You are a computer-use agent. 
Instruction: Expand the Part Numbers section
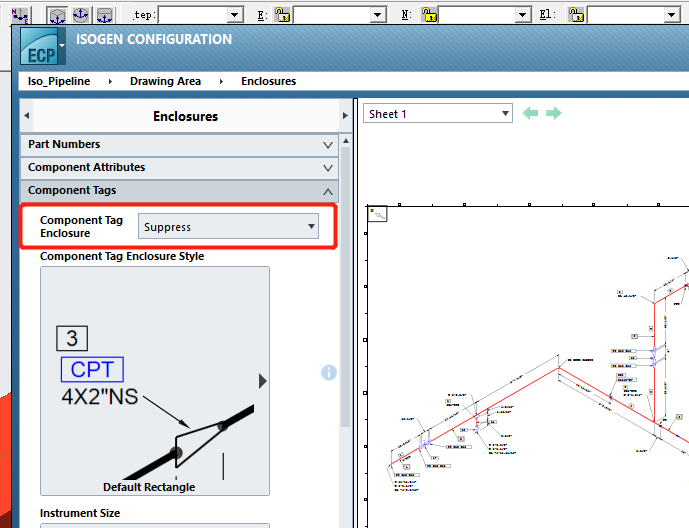click(x=179, y=145)
